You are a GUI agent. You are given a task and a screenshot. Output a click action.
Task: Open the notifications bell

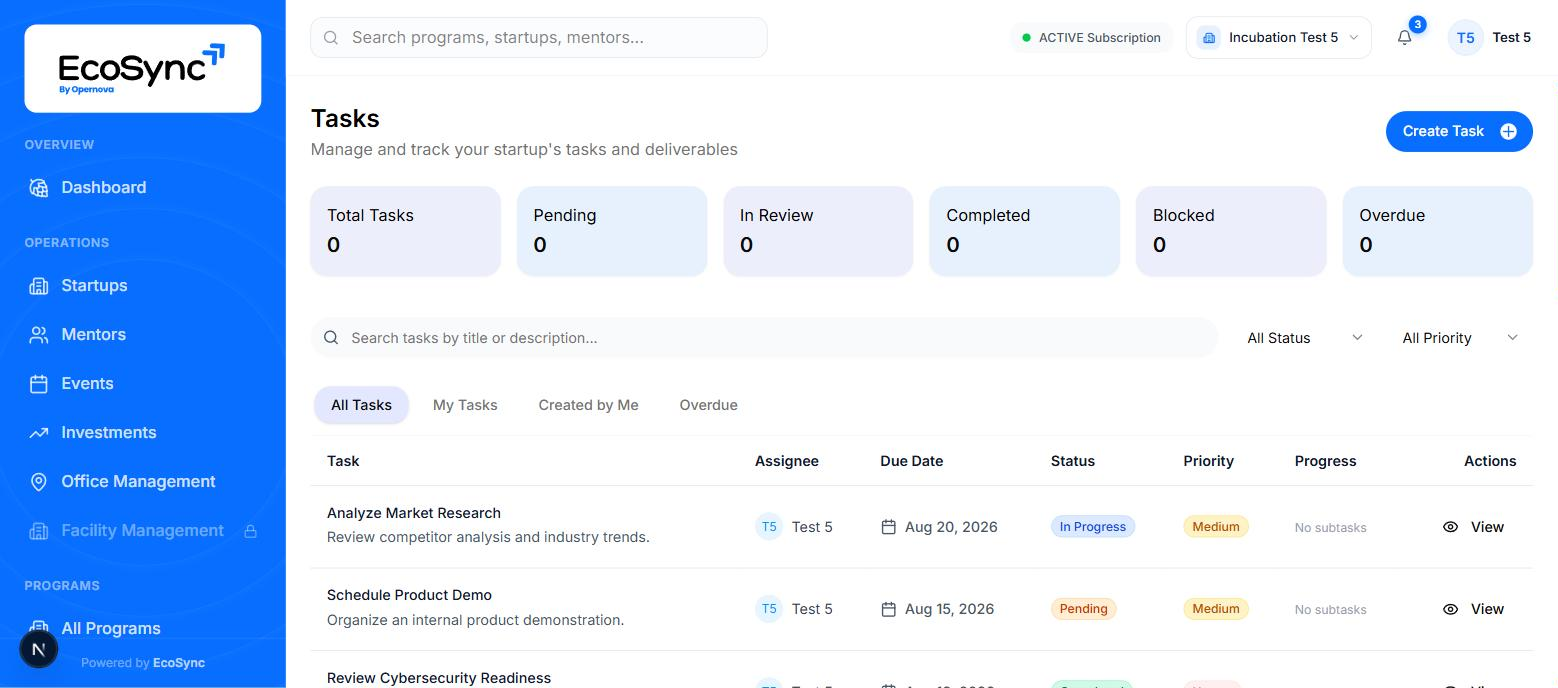coord(1405,38)
